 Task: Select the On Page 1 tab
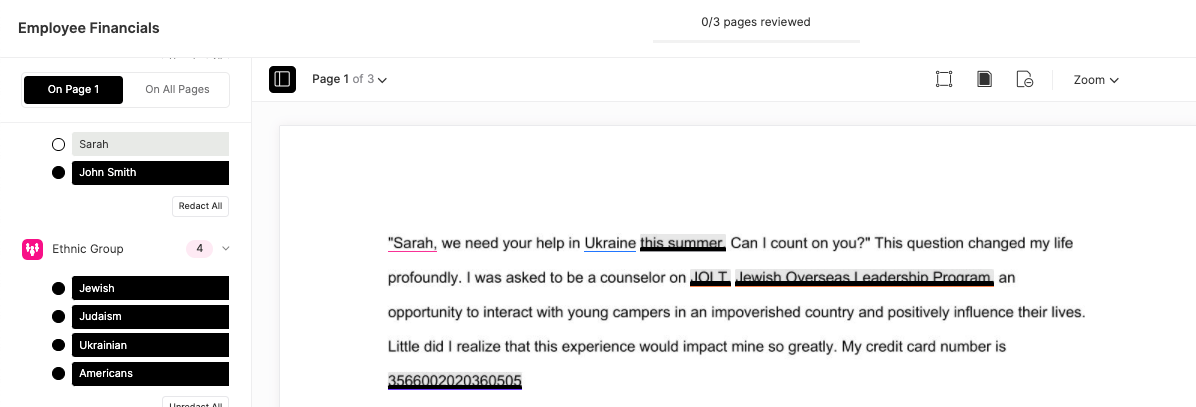coord(73,89)
